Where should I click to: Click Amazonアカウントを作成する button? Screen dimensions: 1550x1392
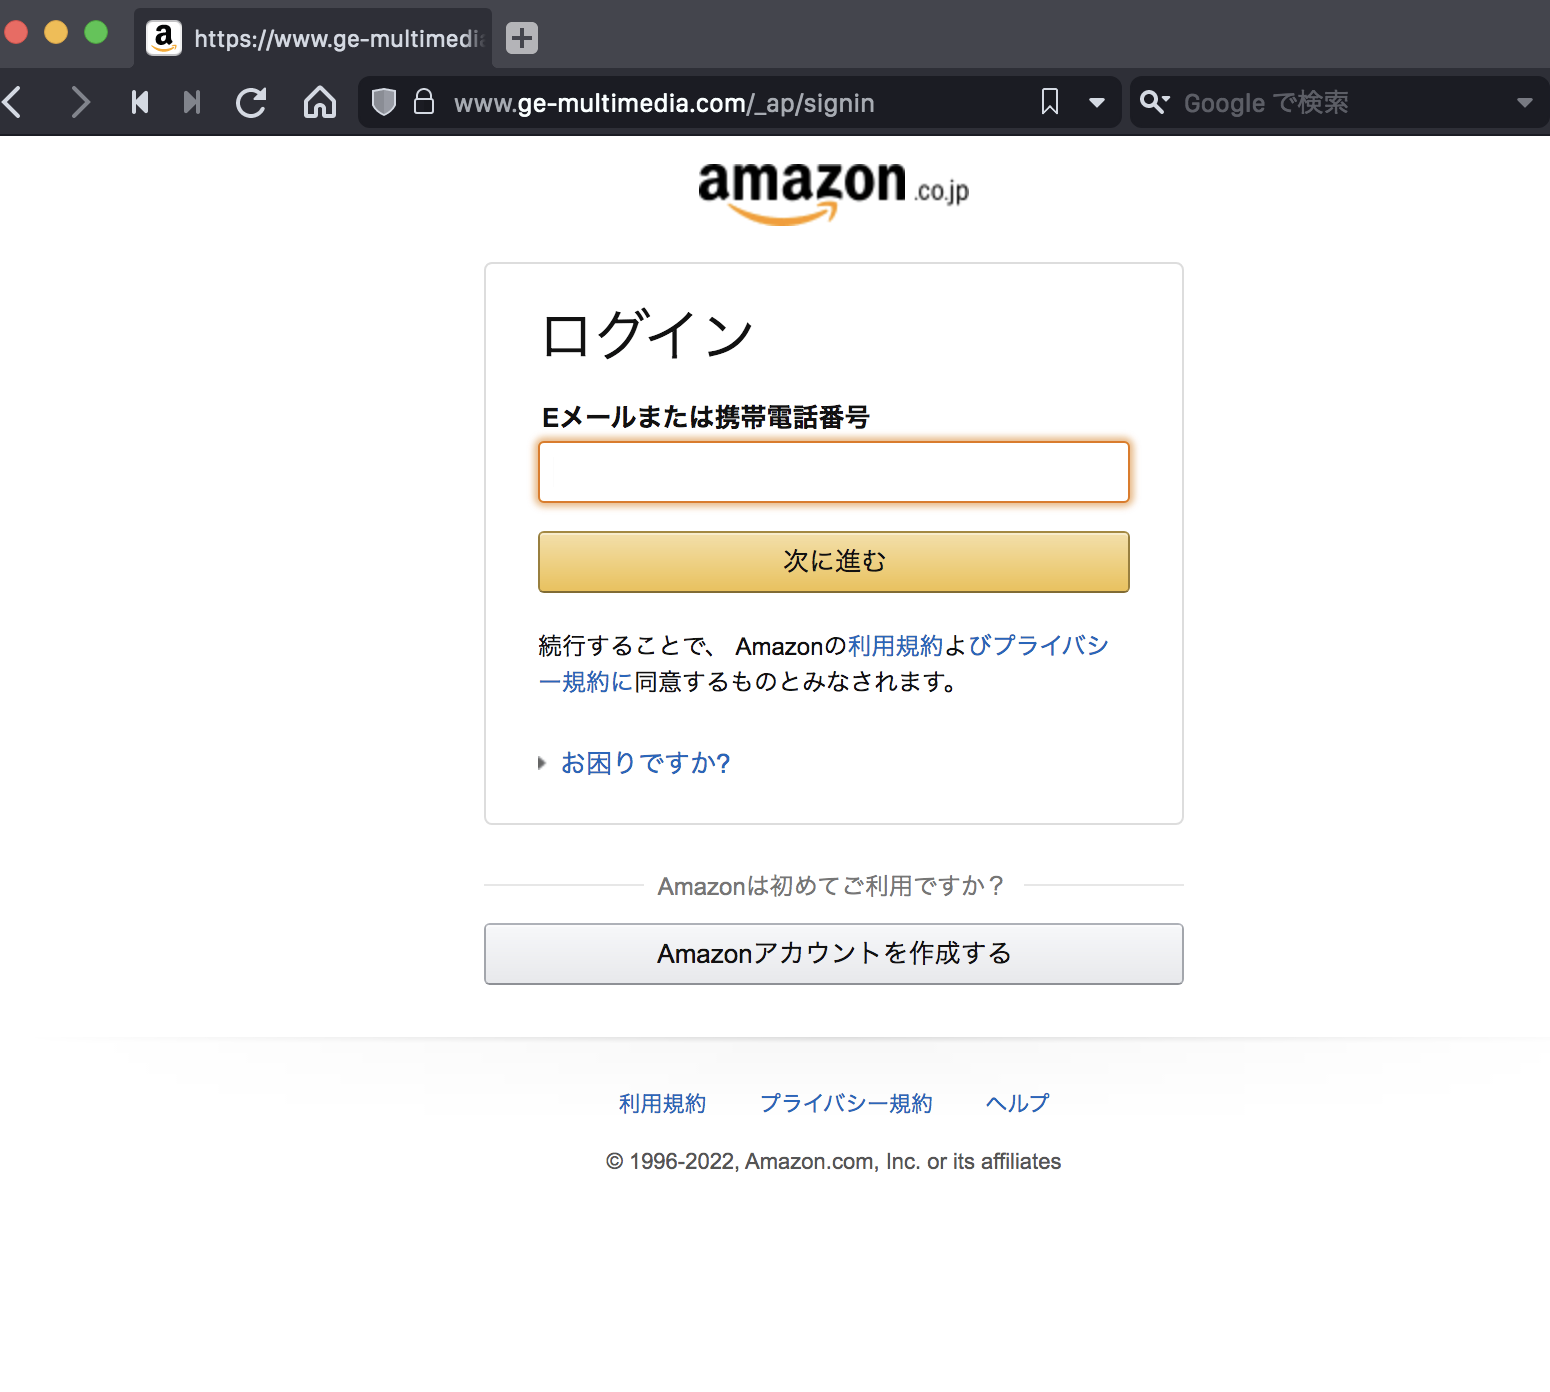[x=833, y=954]
